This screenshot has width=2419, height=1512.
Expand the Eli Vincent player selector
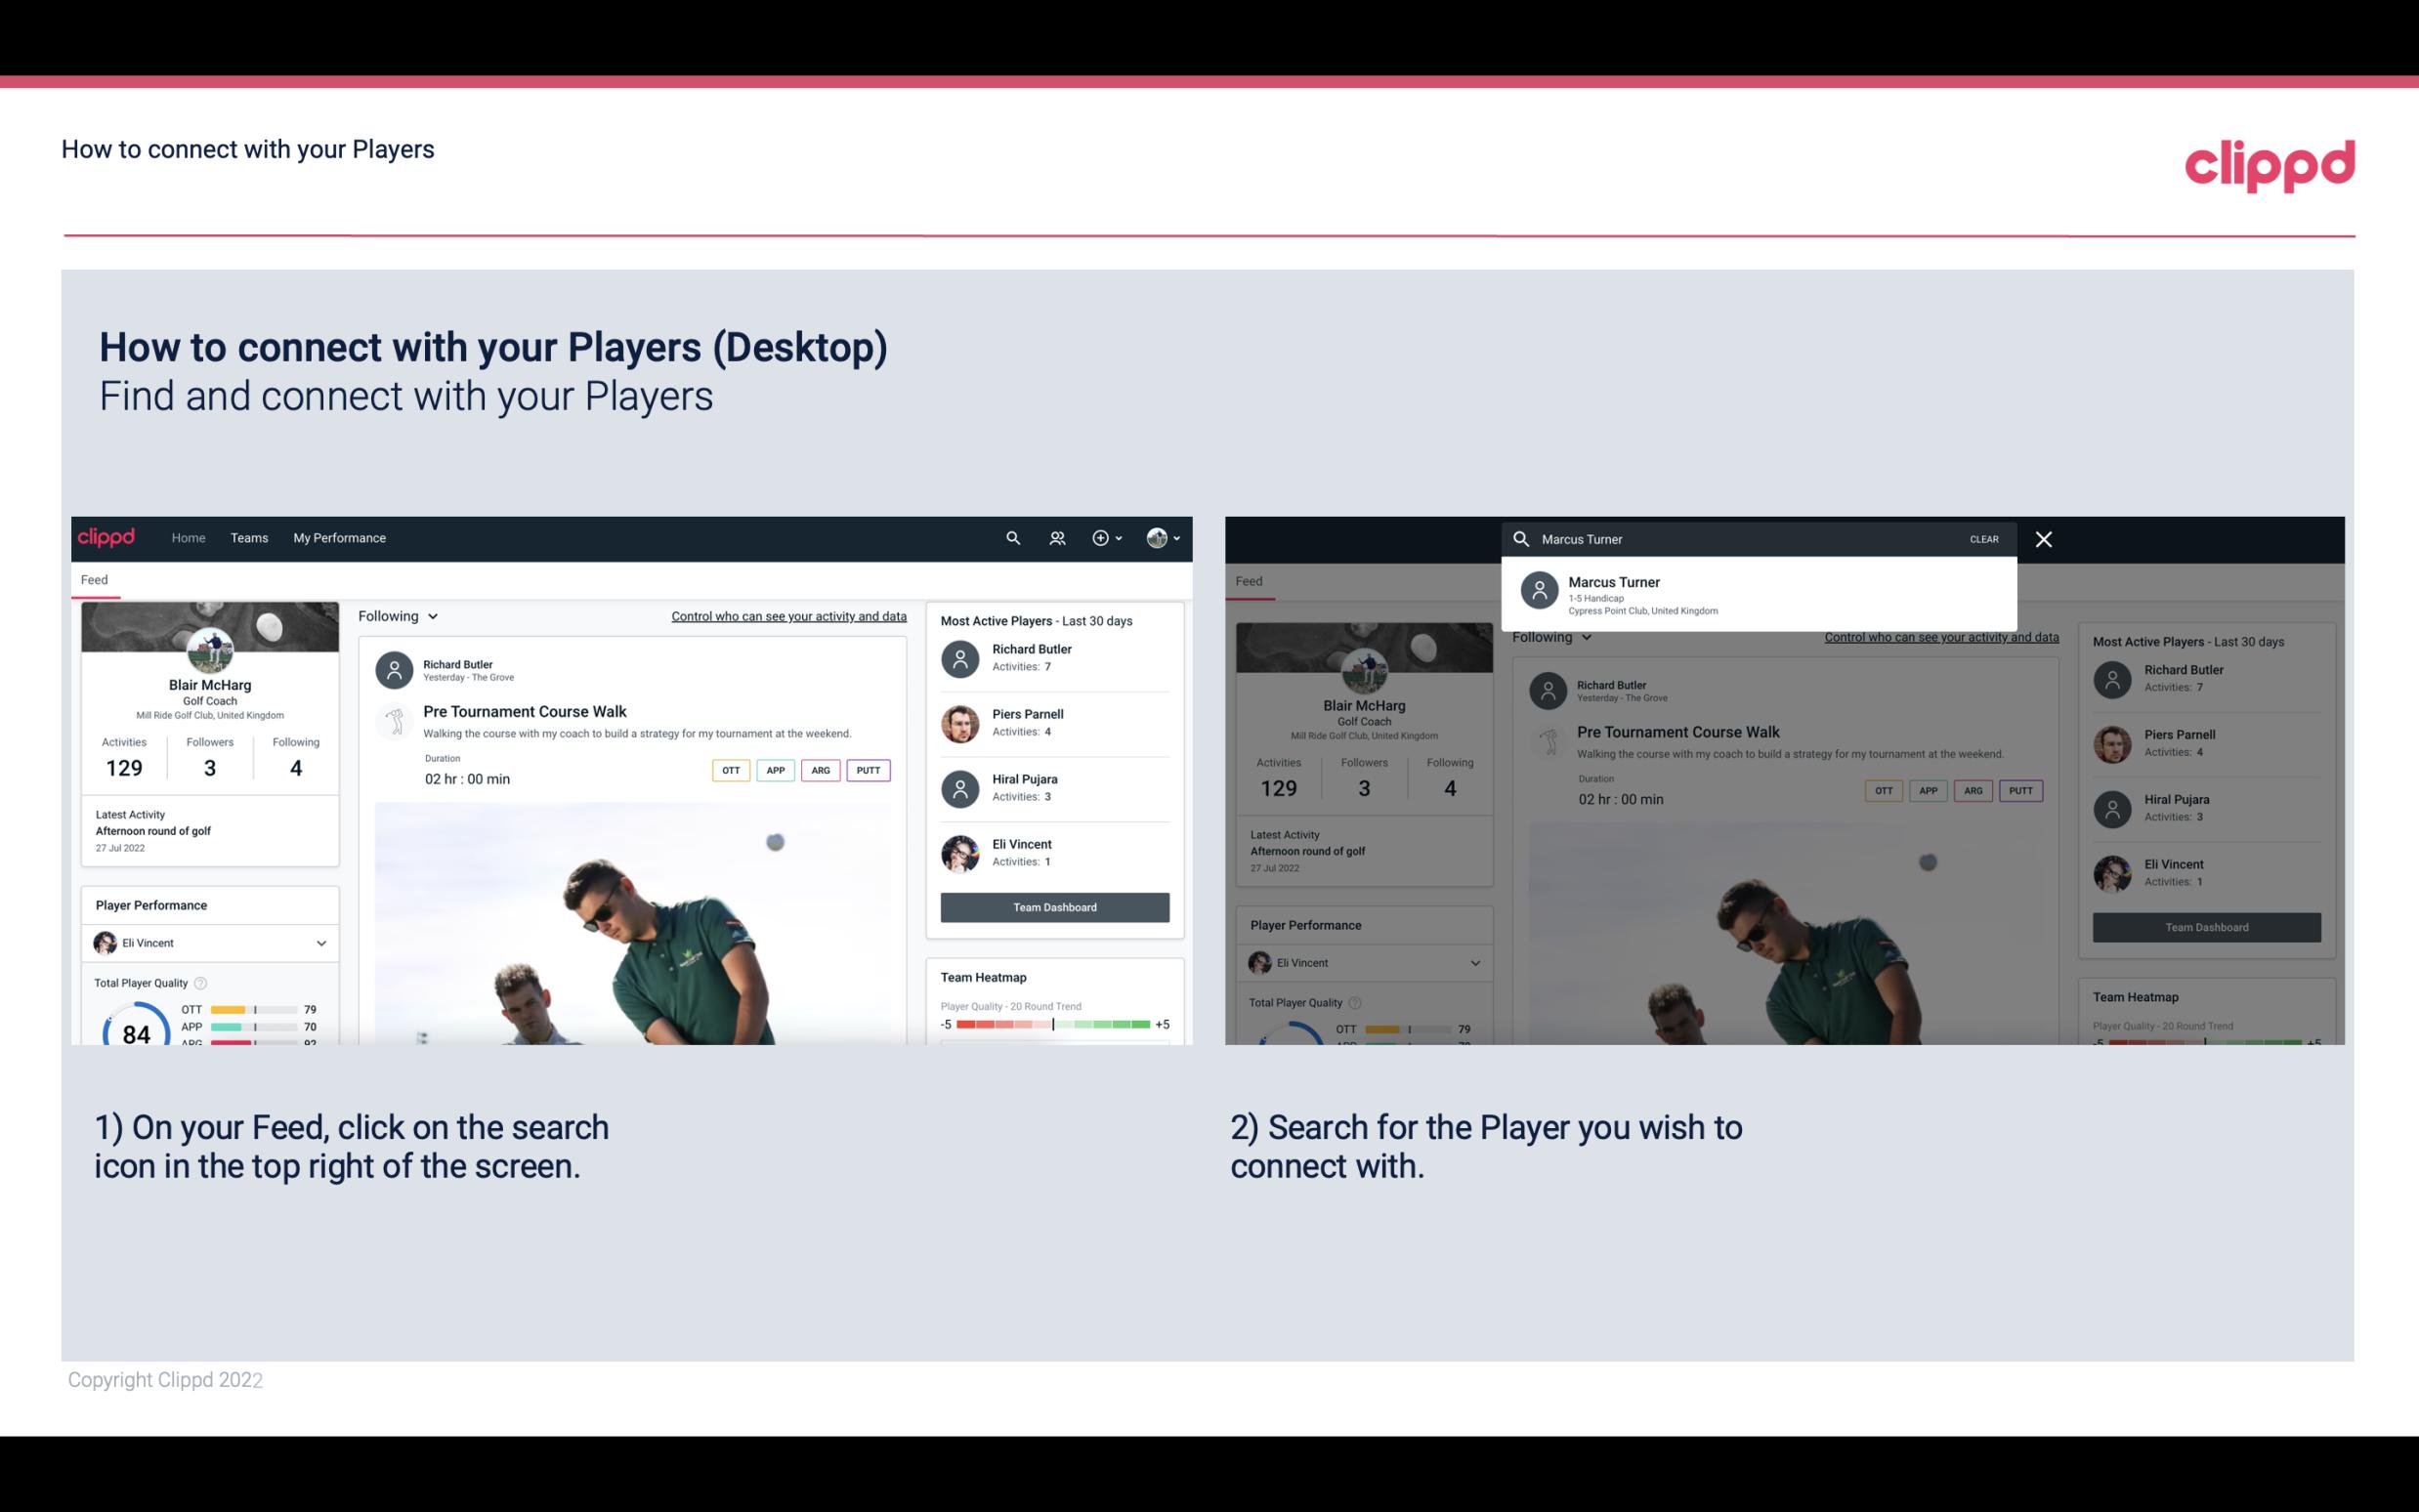[x=320, y=941]
